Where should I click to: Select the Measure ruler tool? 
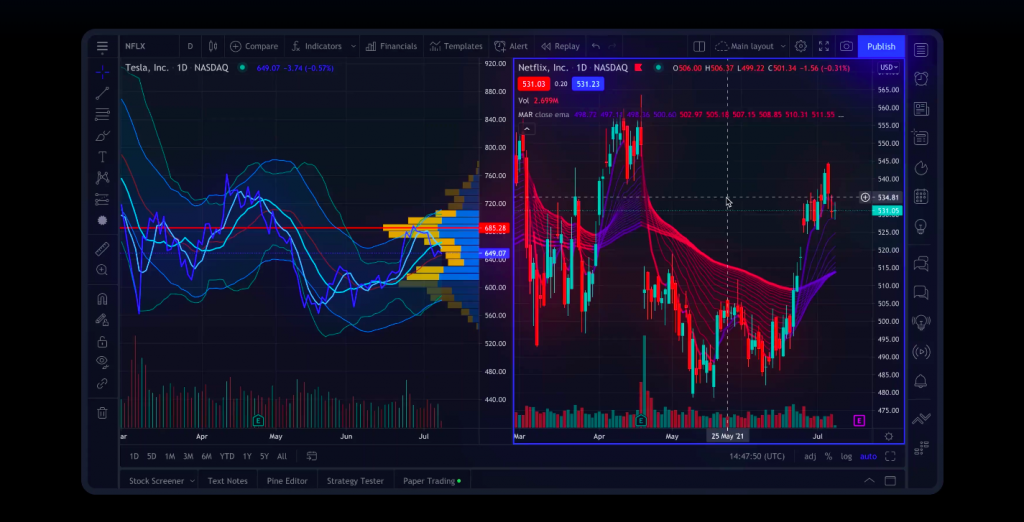(x=102, y=249)
